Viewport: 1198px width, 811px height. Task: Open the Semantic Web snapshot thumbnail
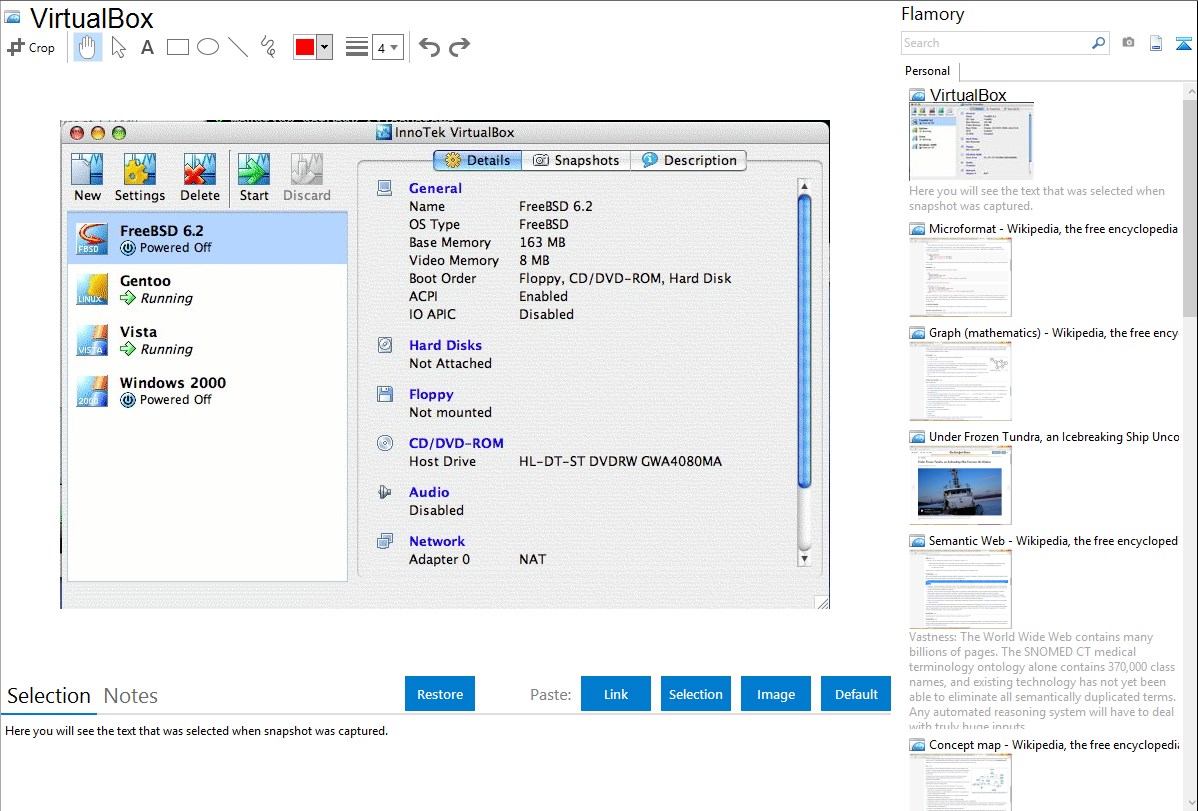coord(960,589)
